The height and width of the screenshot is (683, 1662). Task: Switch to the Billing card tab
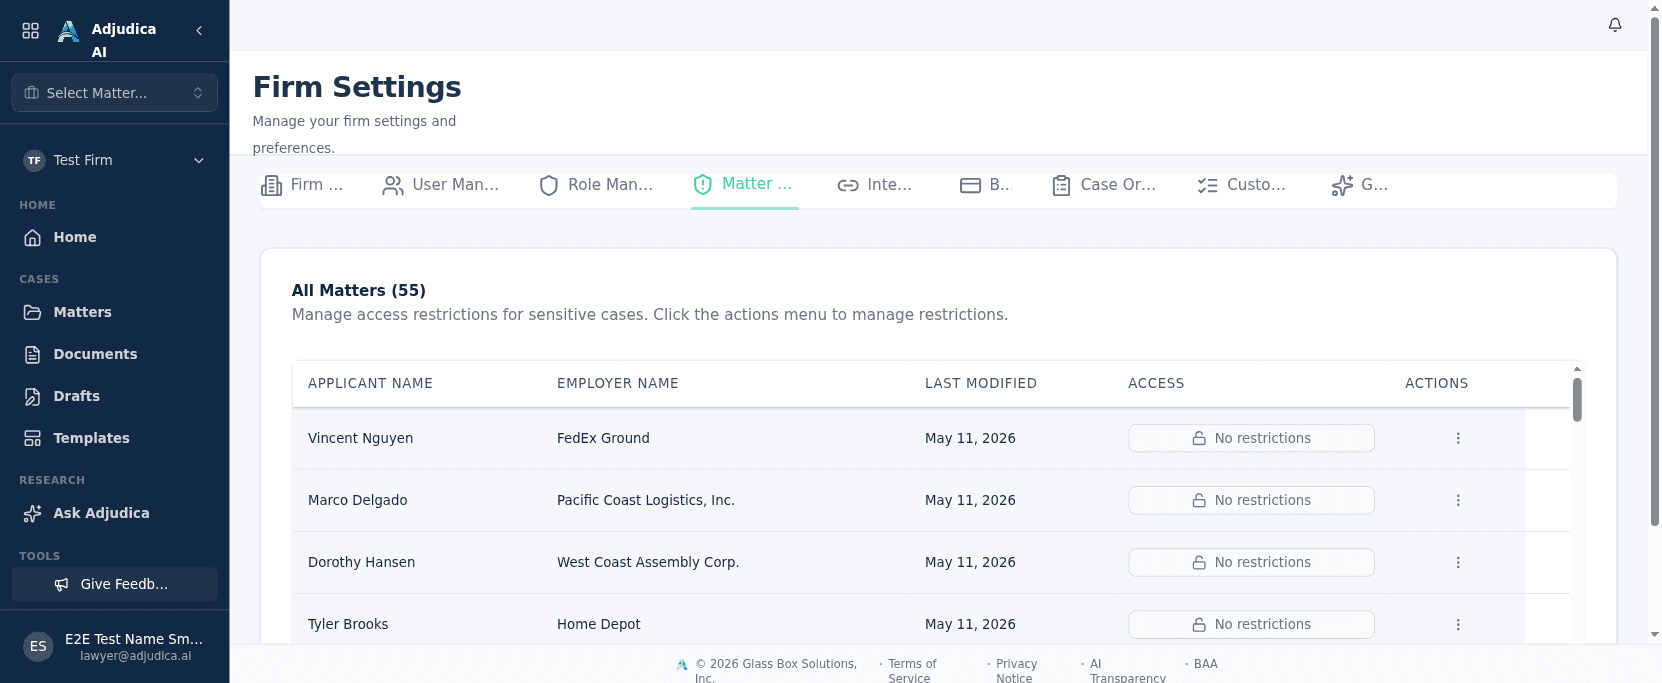[x=986, y=185]
